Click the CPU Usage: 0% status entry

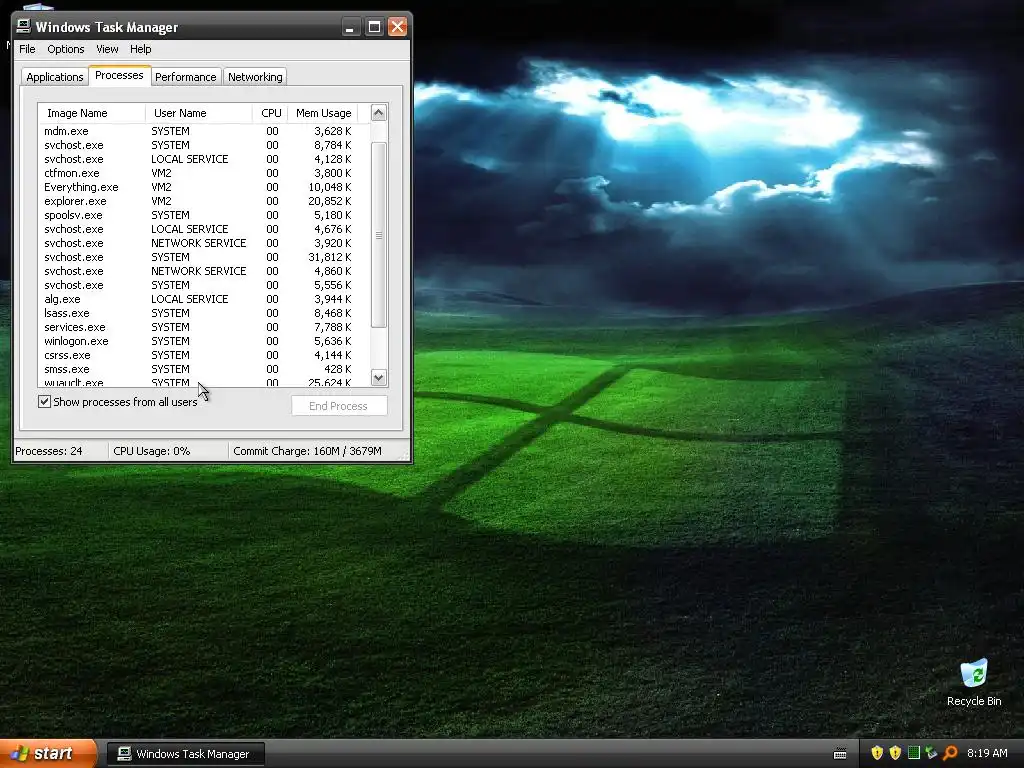pos(152,451)
